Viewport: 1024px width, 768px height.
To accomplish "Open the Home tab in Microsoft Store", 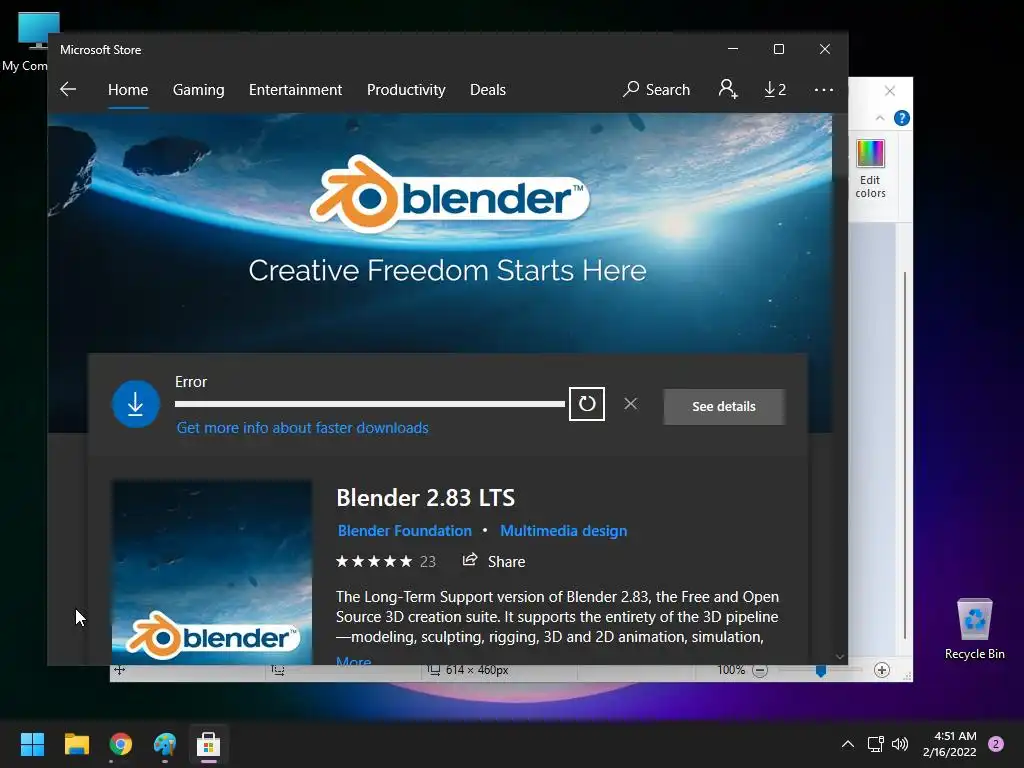I will (128, 89).
